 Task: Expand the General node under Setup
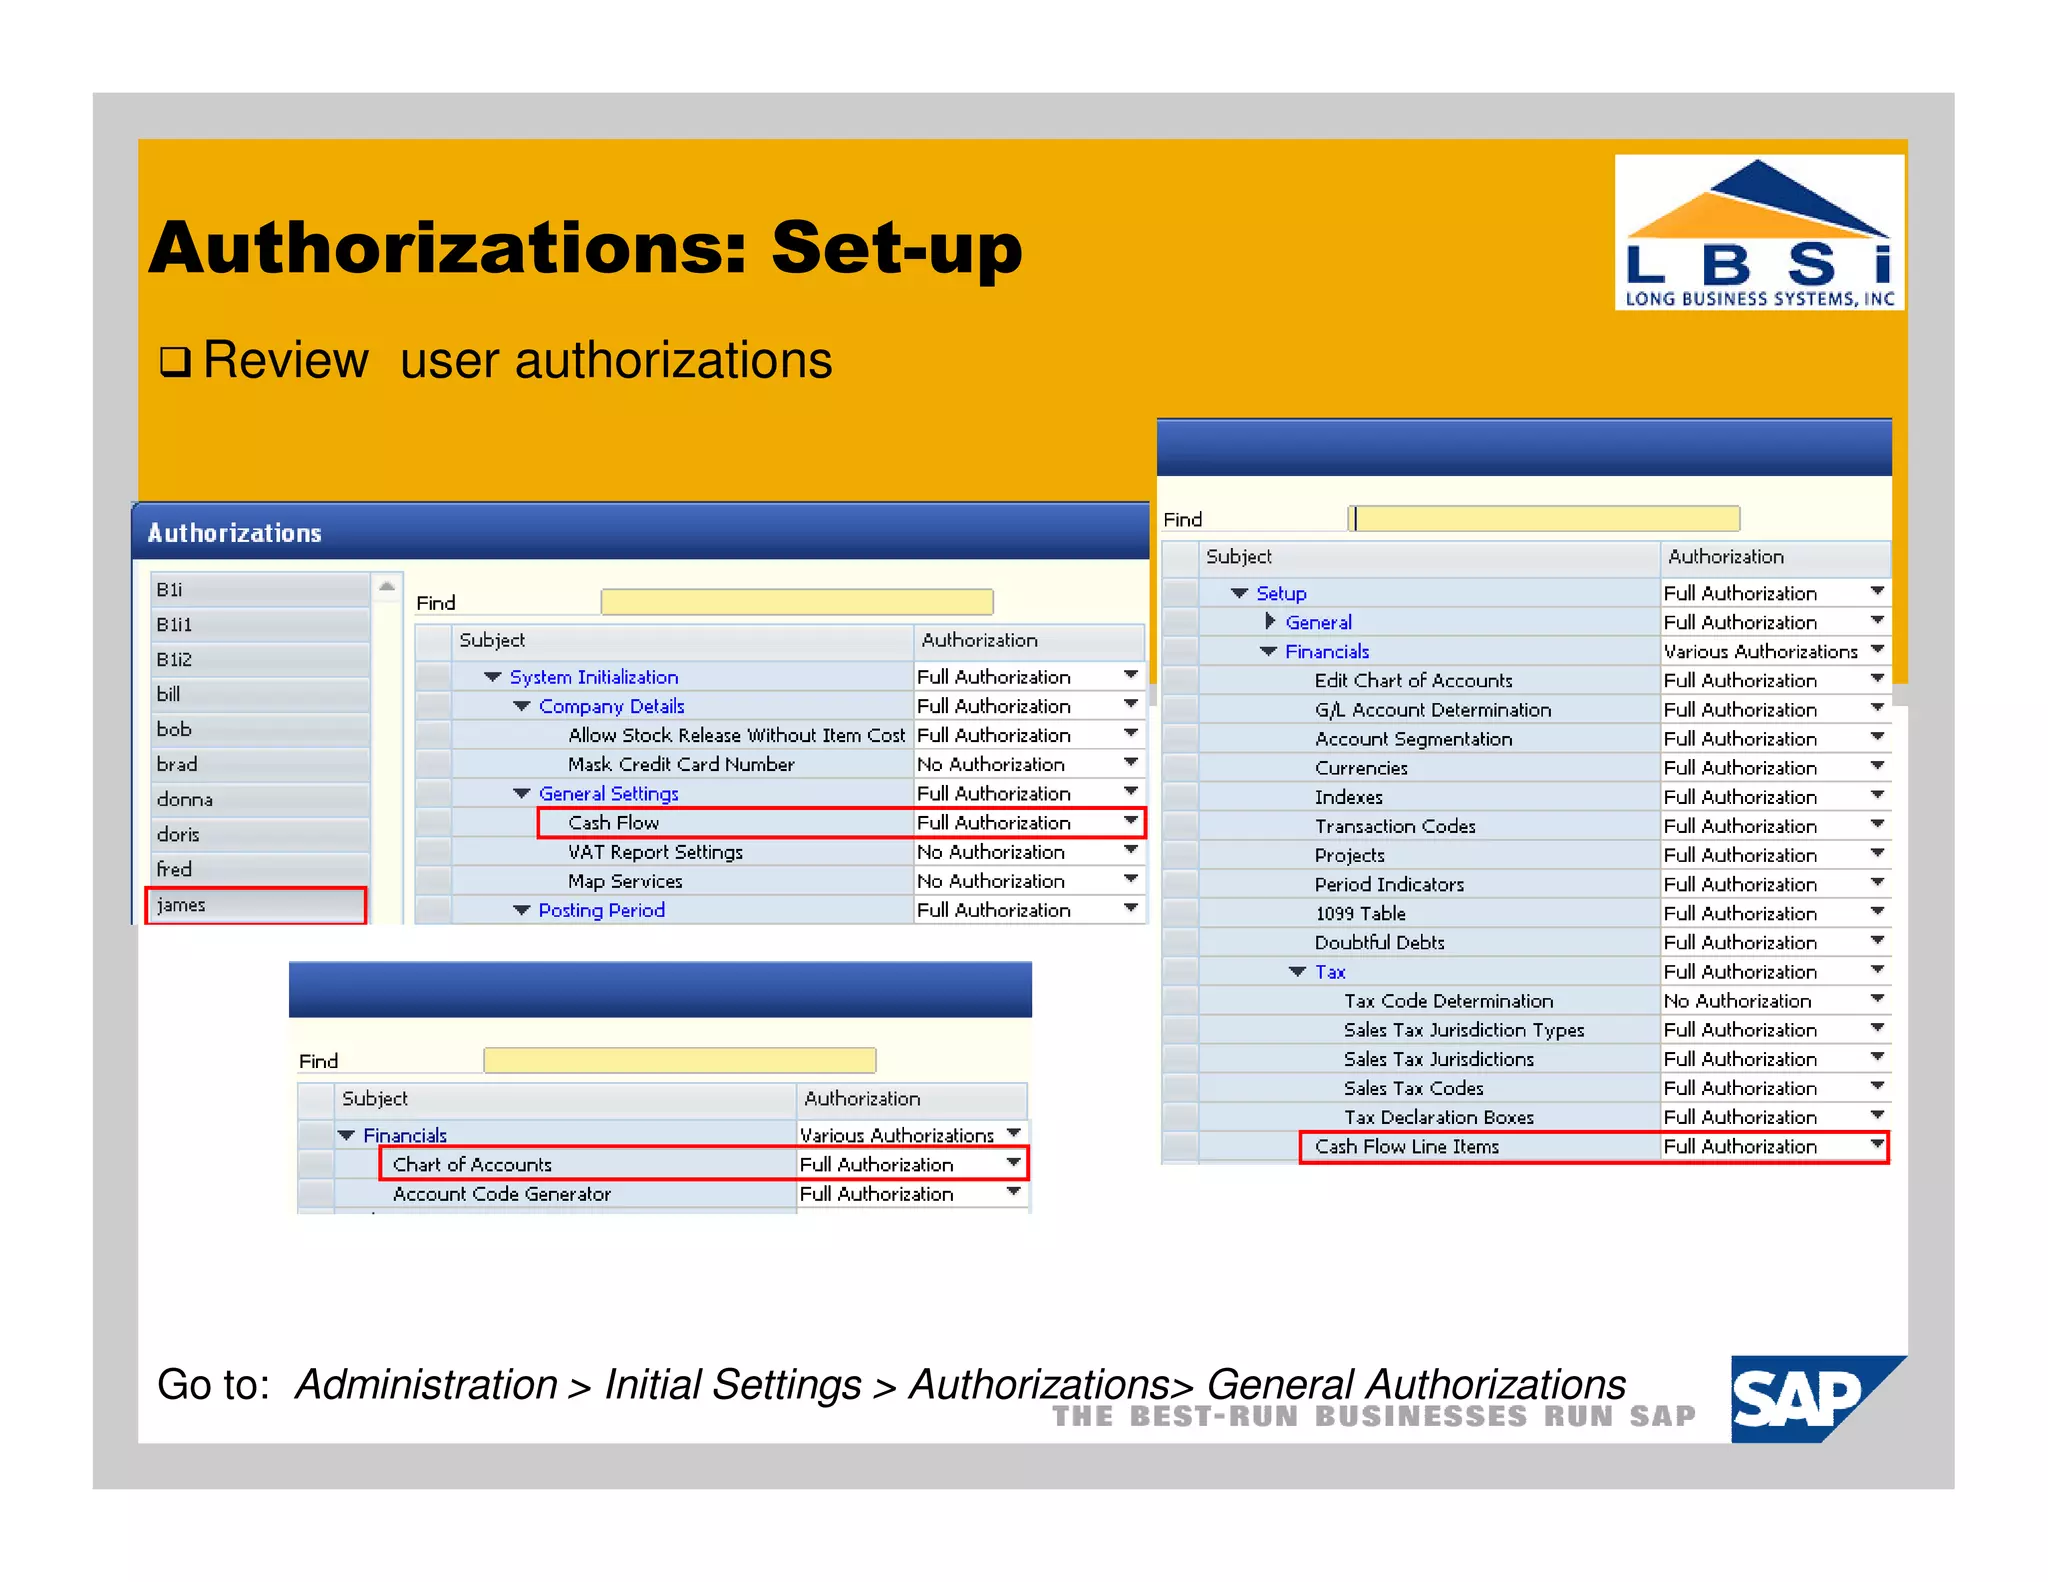click(1270, 622)
